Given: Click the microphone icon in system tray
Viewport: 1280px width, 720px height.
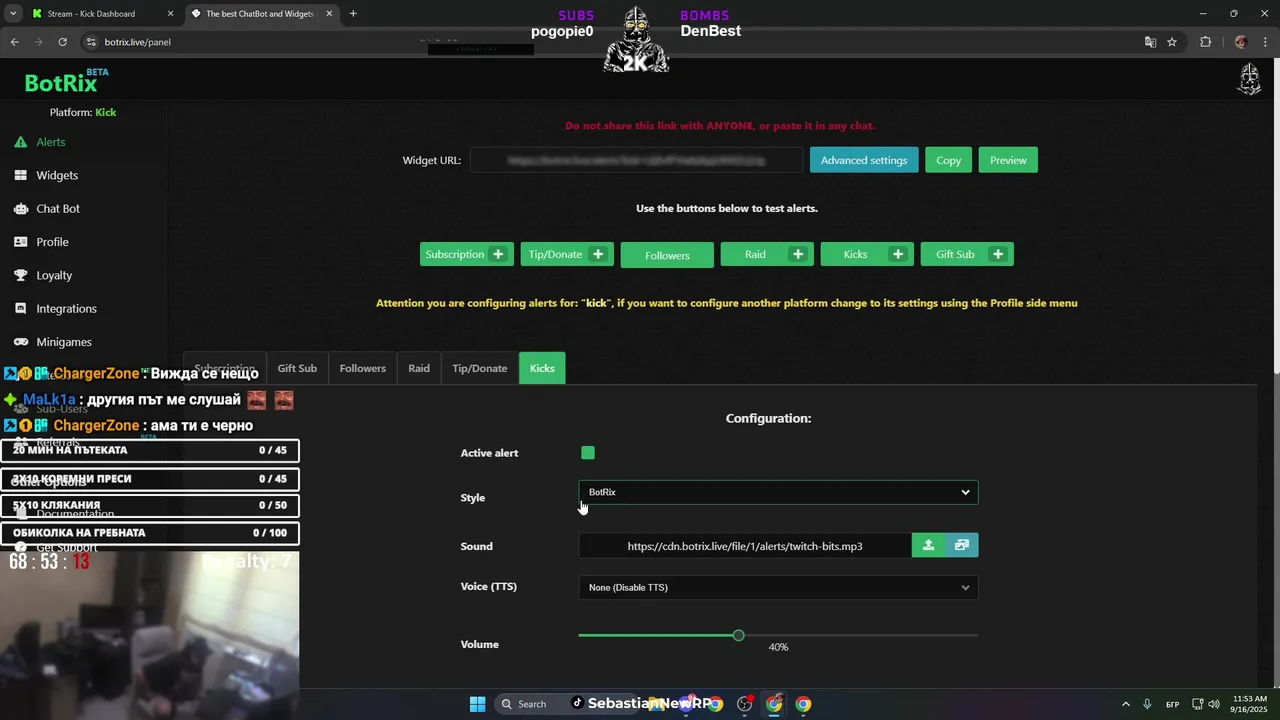Looking at the screenshot, I should pos(1147,704).
